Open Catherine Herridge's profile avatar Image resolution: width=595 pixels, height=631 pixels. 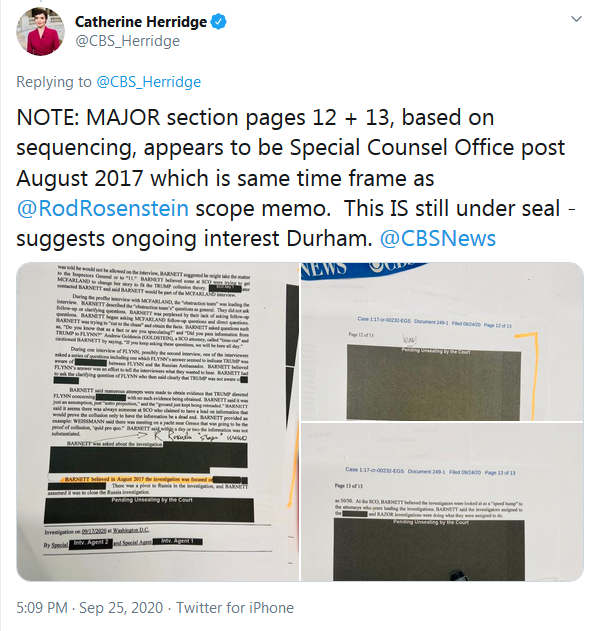click(40, 31)
